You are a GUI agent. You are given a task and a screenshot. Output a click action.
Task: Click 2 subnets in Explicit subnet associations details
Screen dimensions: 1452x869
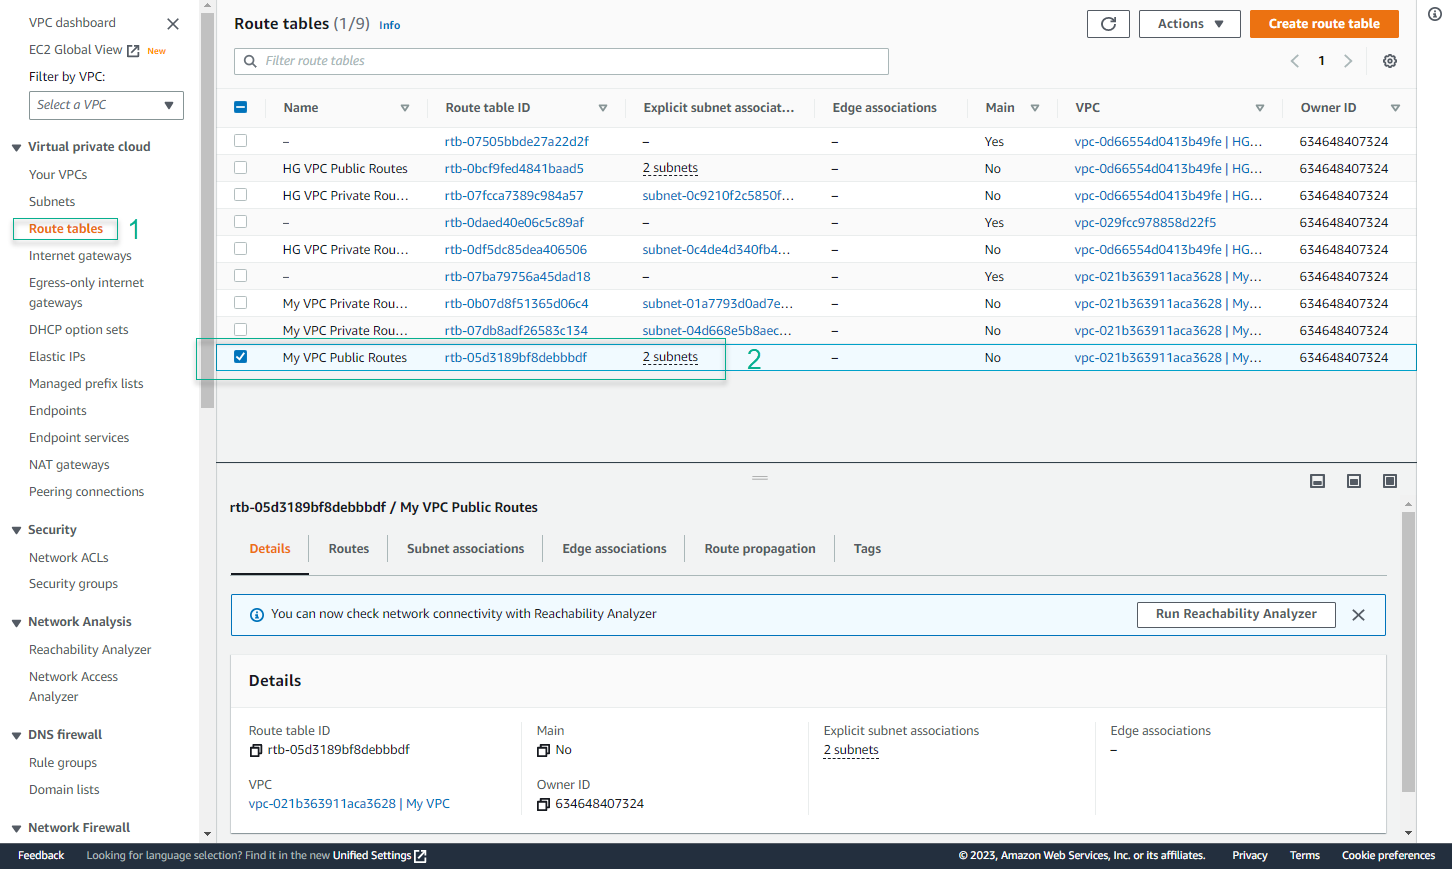pos(851,750)
